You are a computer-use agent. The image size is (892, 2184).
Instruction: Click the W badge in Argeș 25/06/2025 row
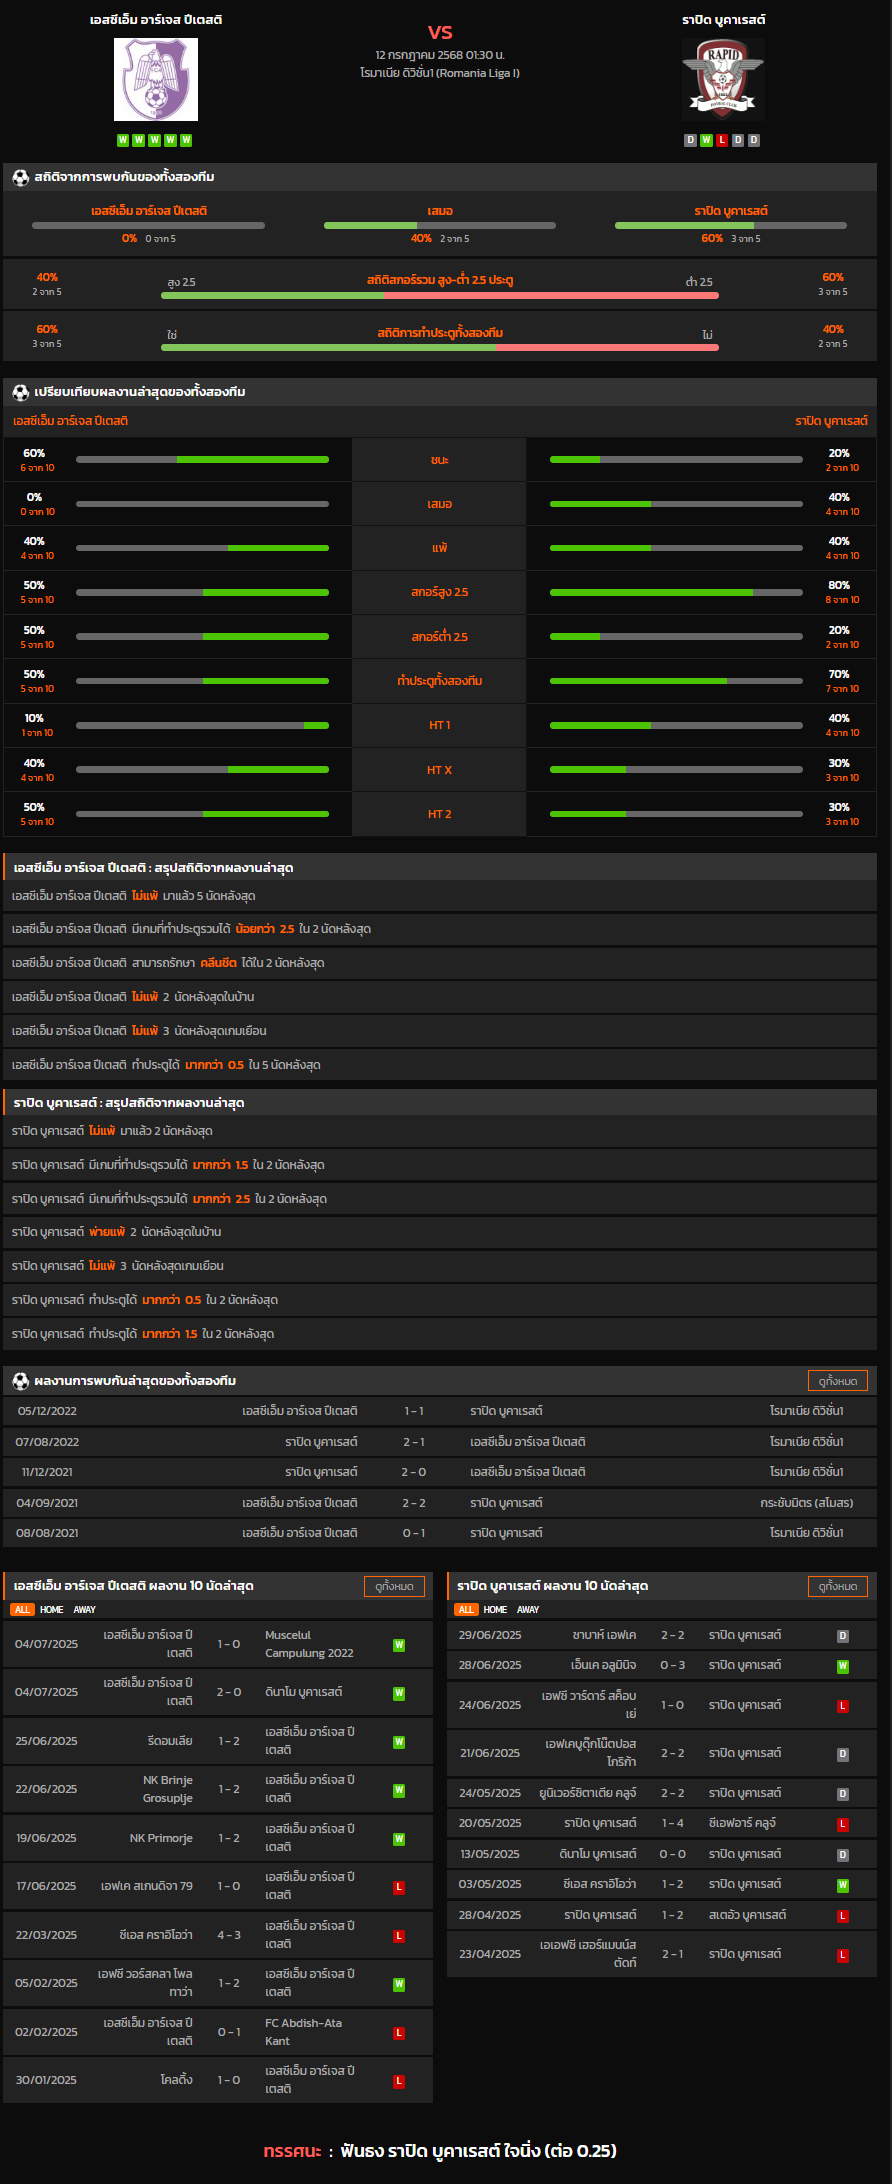(399, 1742)
